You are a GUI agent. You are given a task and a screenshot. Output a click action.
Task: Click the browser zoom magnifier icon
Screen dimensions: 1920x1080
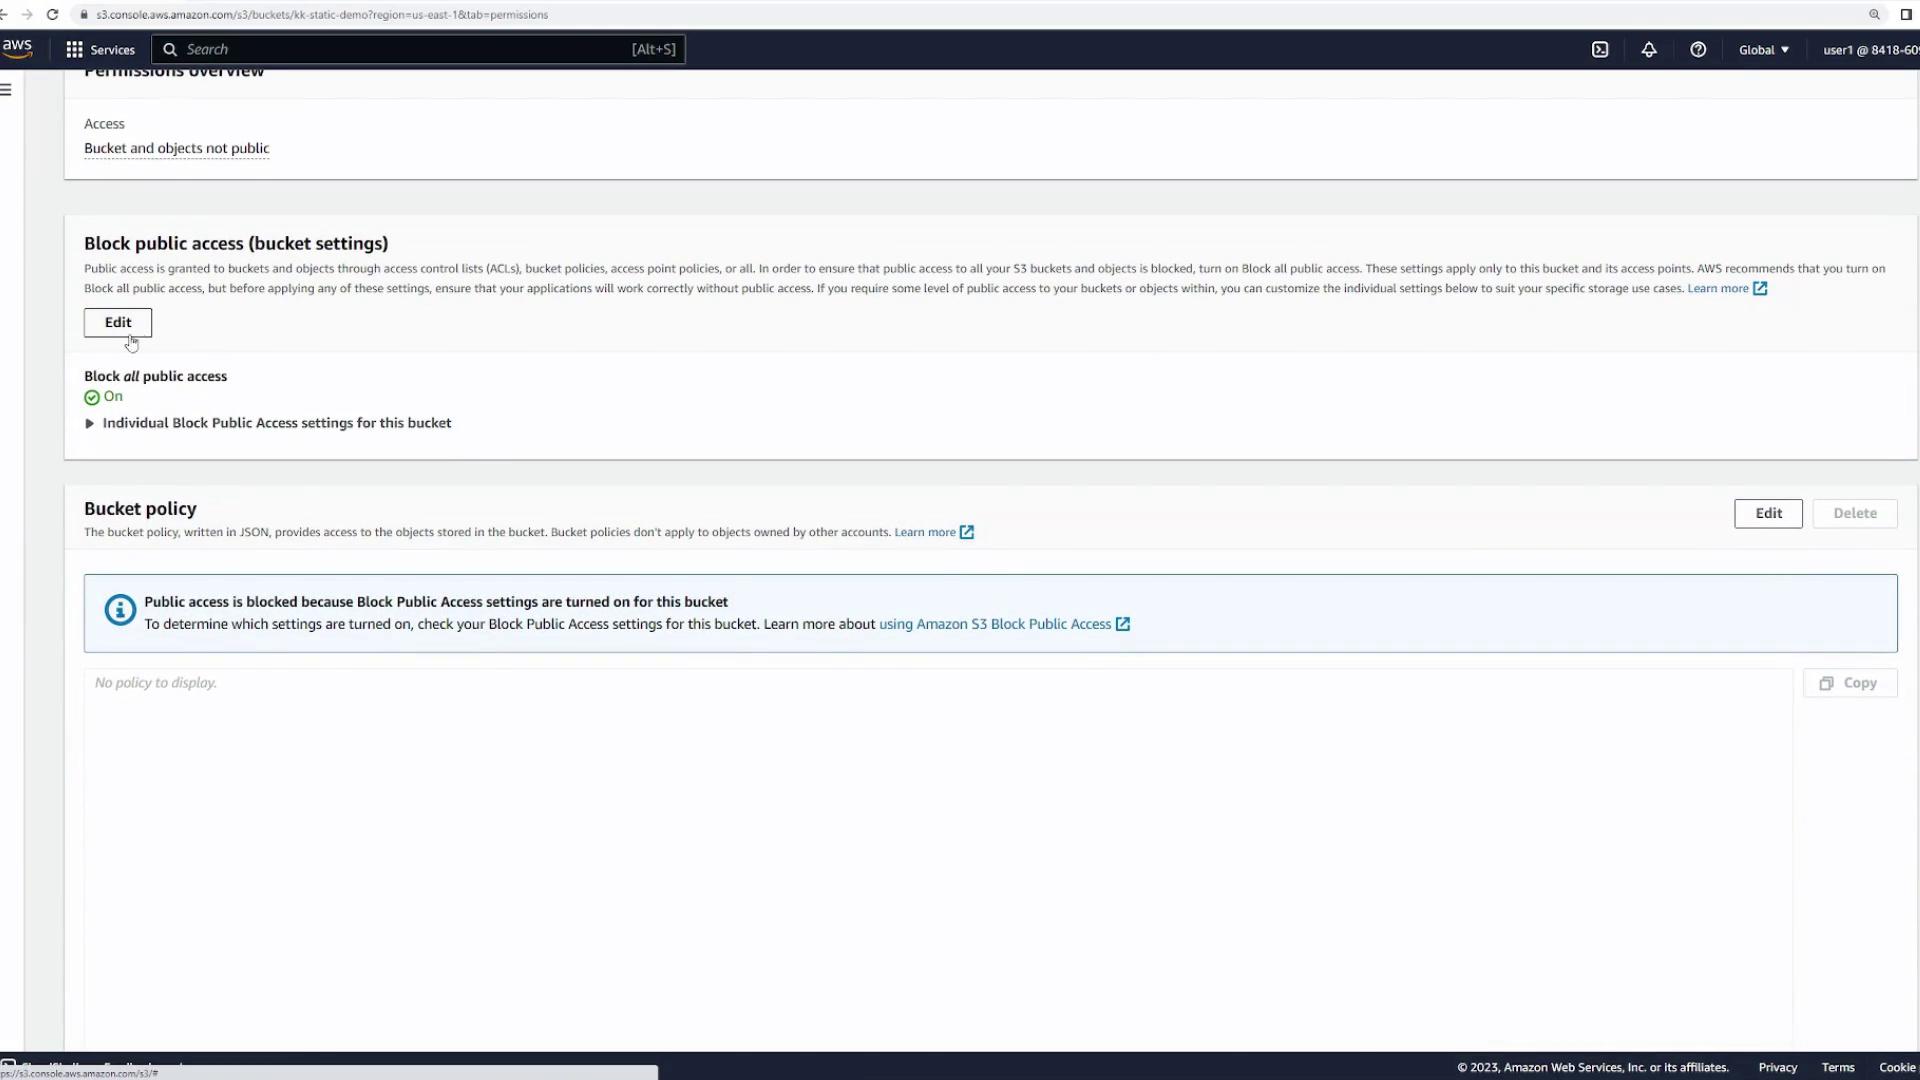[x=1874, y=15]
